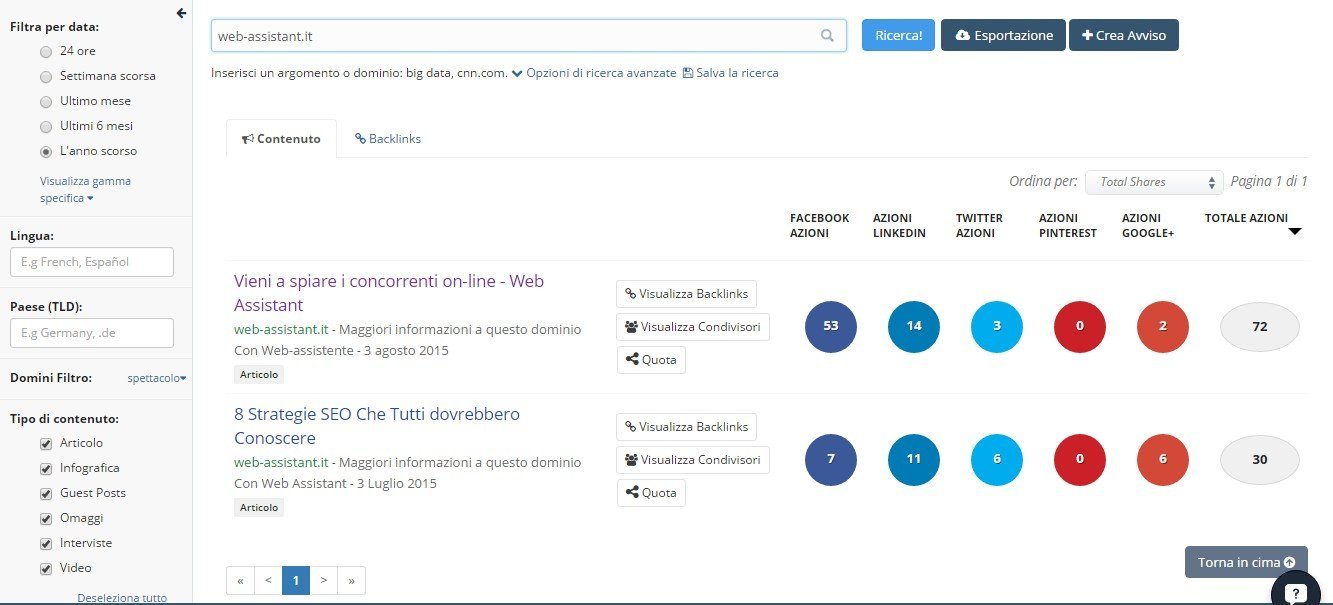This screenshot has height=605, width=1333.
Task: Switch to the Backlinks tab
Action: click(388, 139)
